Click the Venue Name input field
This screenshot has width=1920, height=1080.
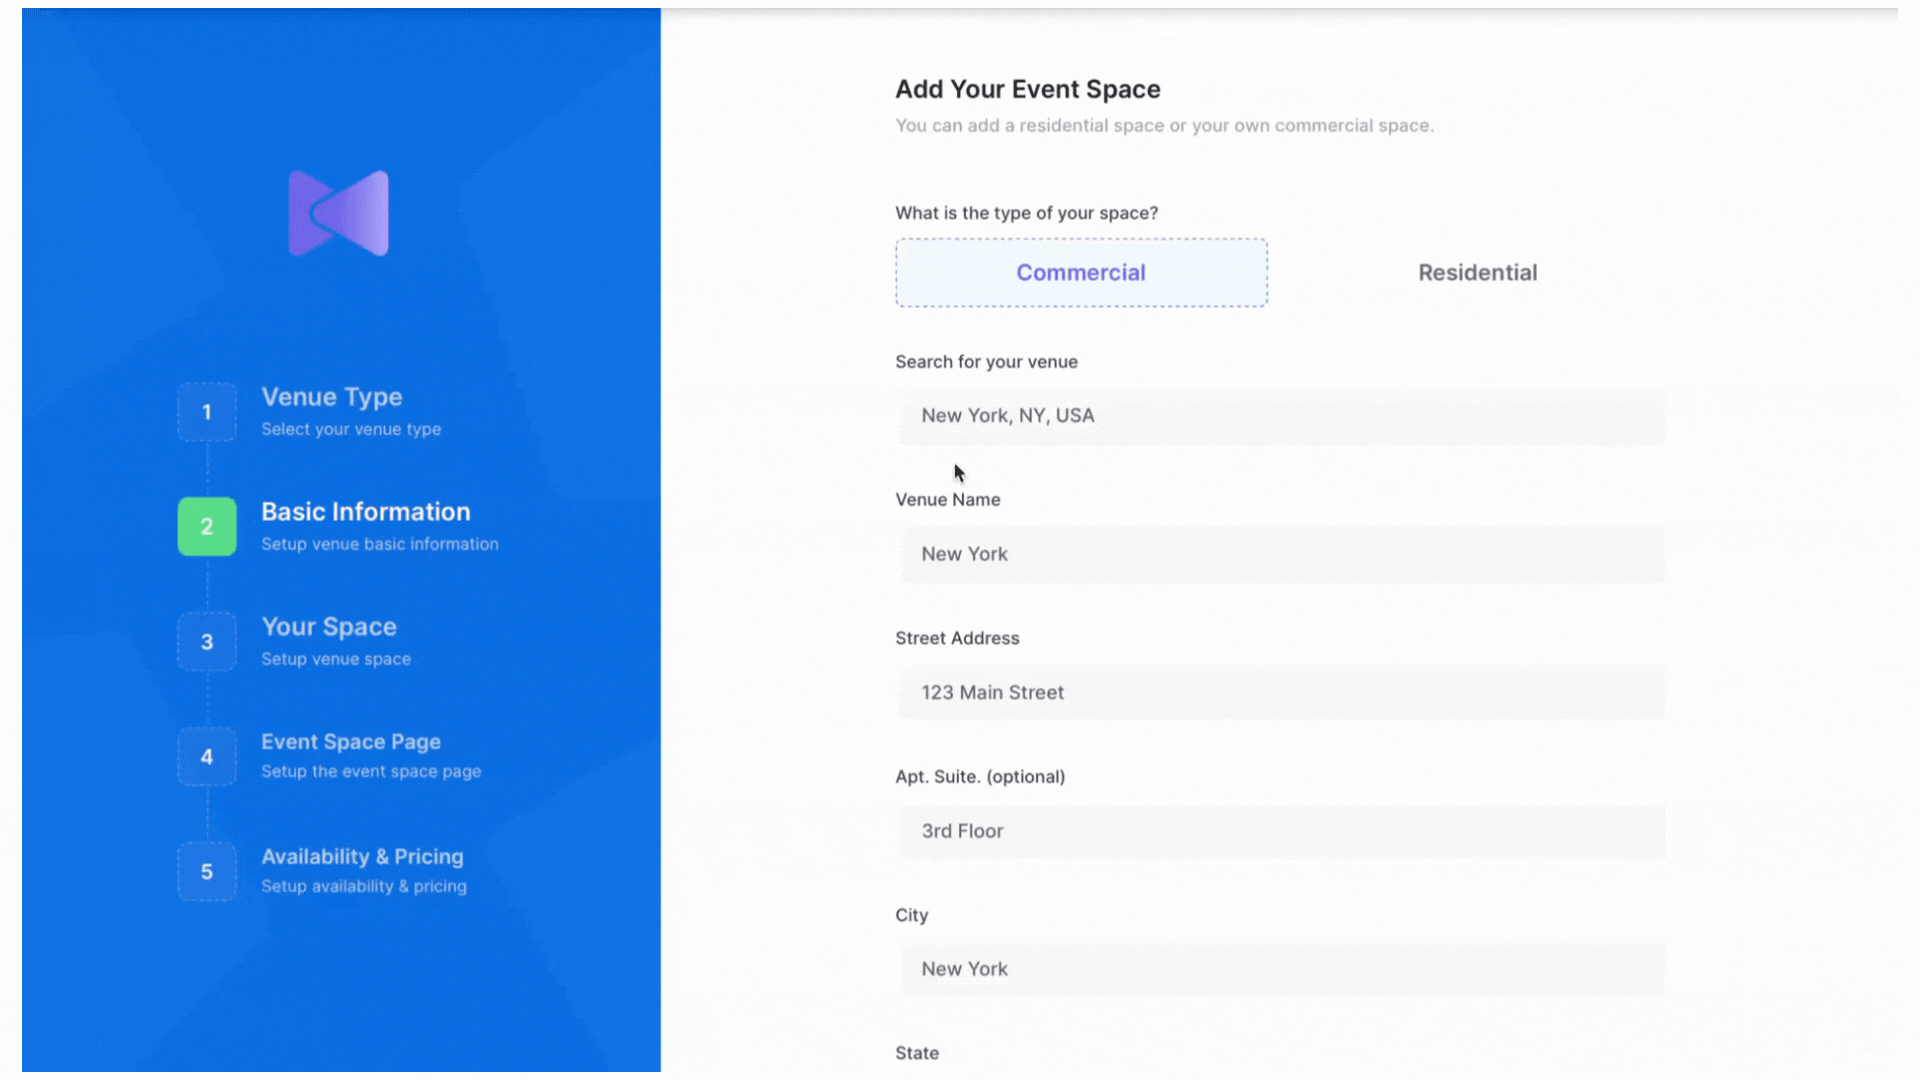pos(1281,554)
